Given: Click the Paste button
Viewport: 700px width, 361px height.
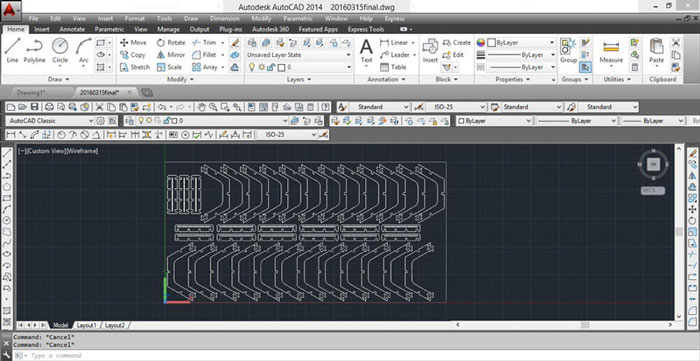Looking at the screenshot, I should pyautogui.click(x=656, y=51).
